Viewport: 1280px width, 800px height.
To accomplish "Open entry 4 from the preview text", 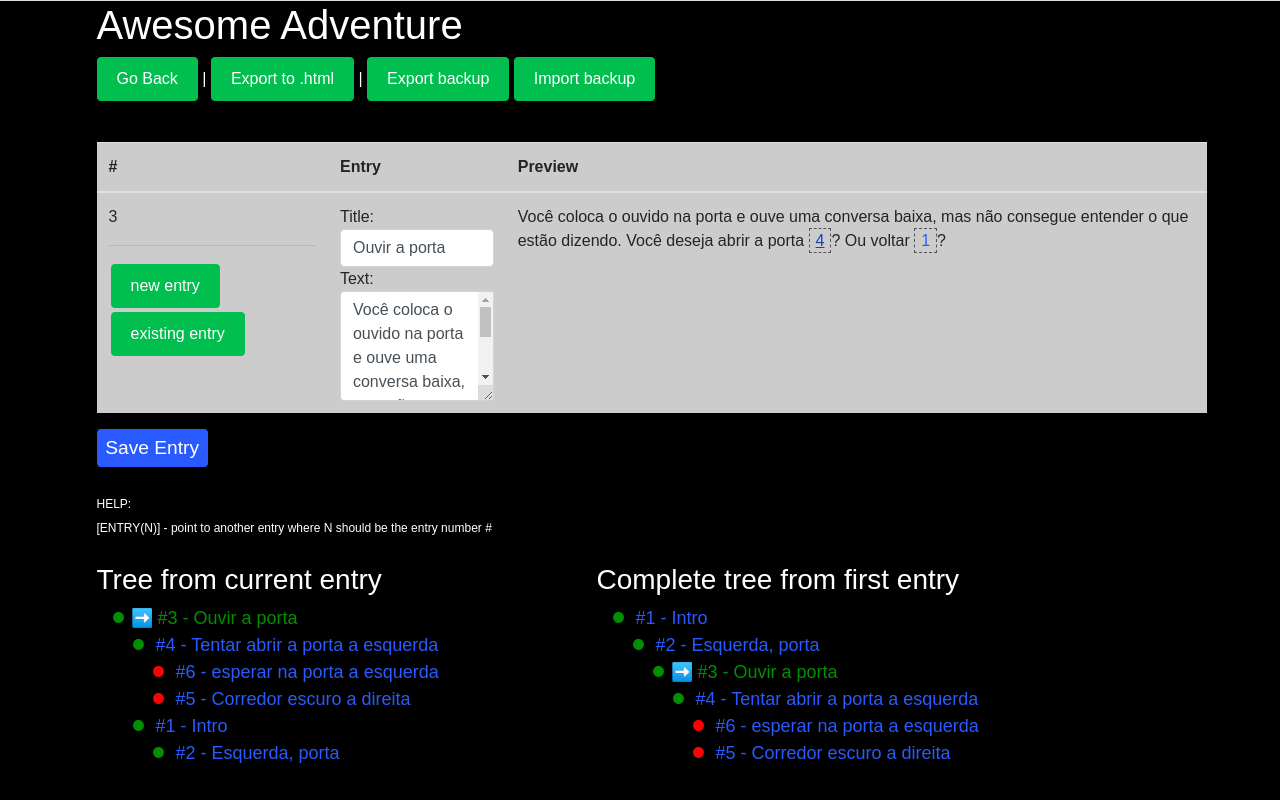I will click(818, 239).
